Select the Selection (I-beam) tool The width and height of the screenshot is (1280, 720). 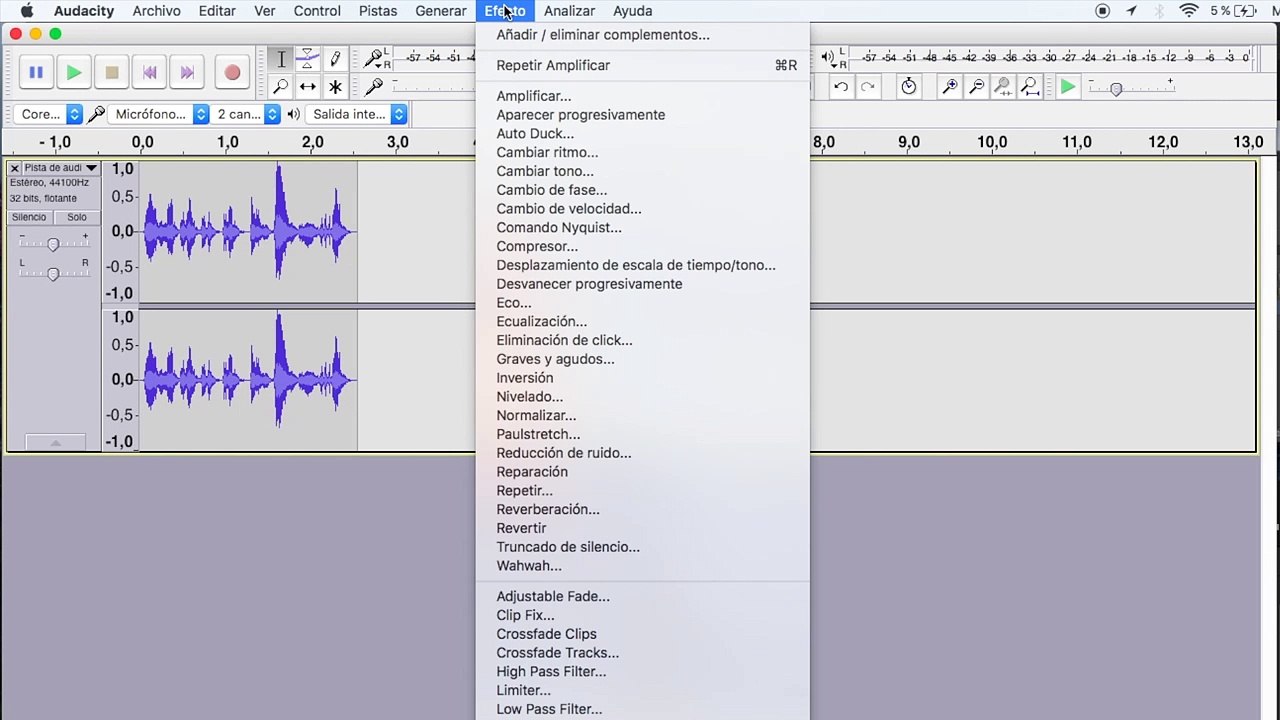click(281, 60)
